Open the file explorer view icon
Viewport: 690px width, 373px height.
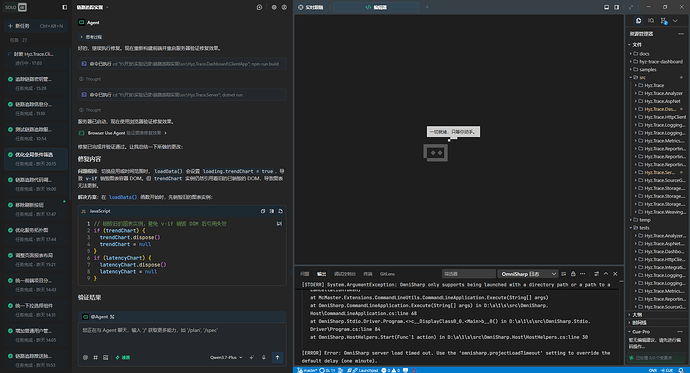639,21
